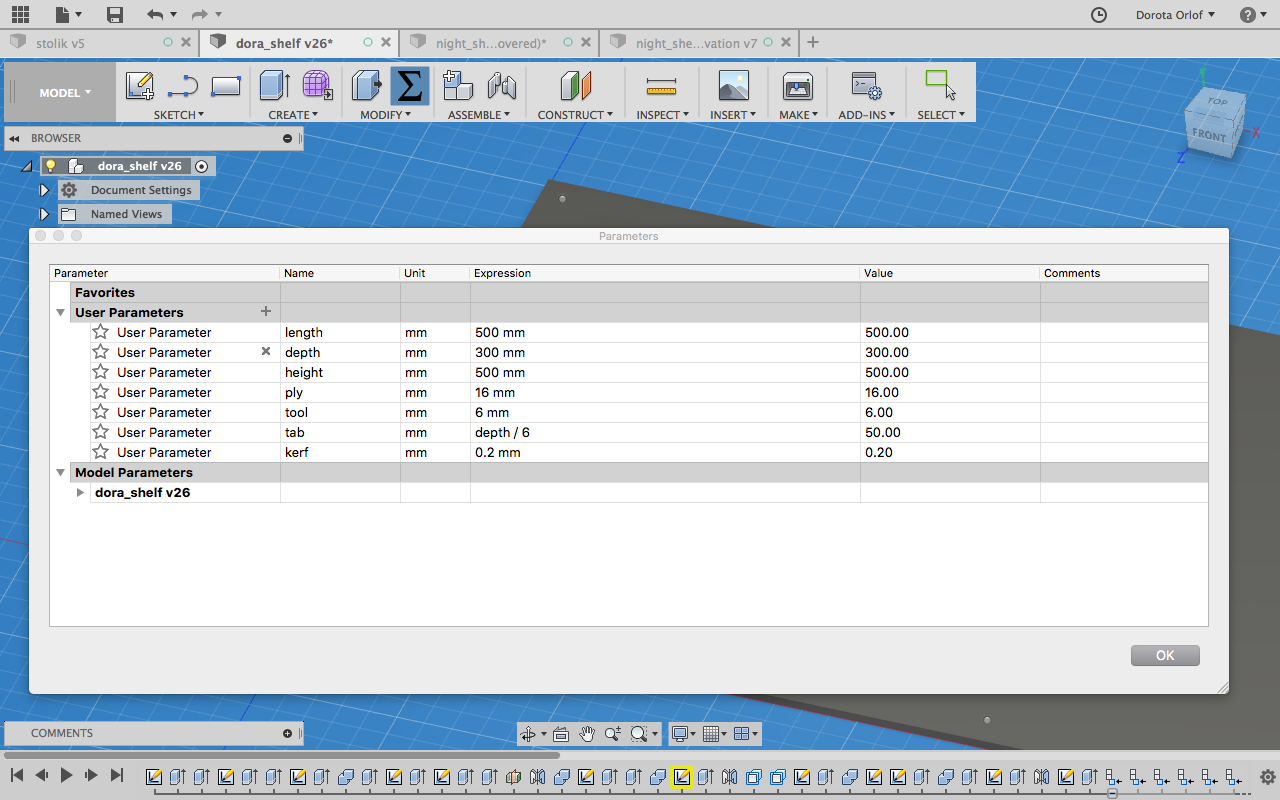
Task: Add a new comment with plus icon
Action: [288, 733]
